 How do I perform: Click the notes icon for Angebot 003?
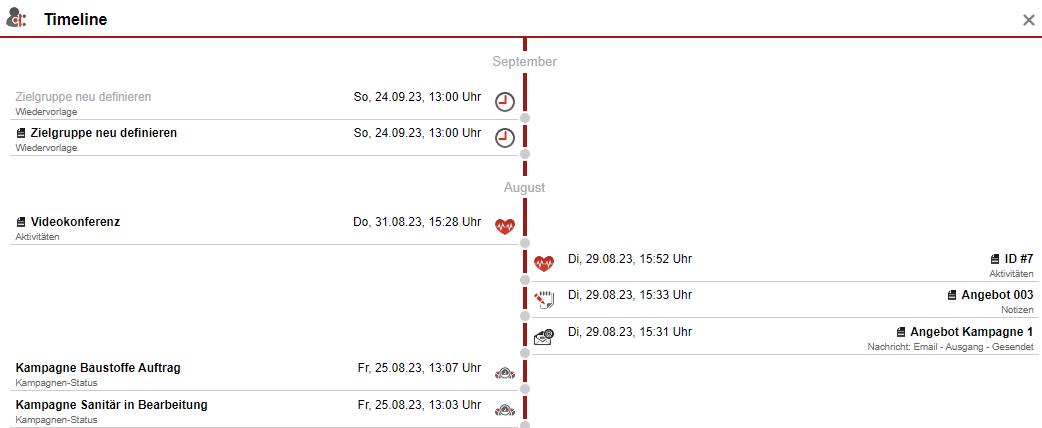[544, 299]
